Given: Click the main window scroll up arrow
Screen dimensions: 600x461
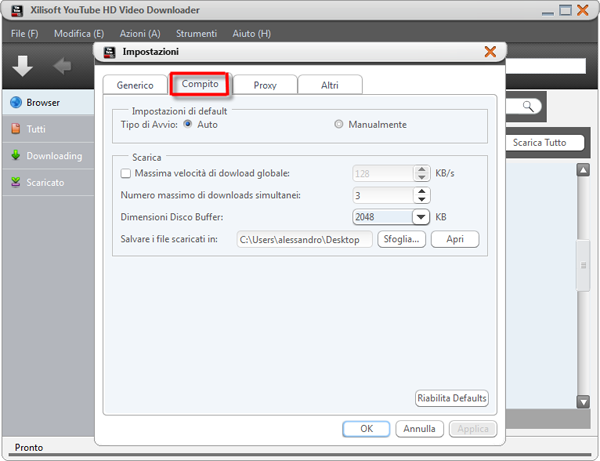Looking at the screenshot, I should coord(583,170).
